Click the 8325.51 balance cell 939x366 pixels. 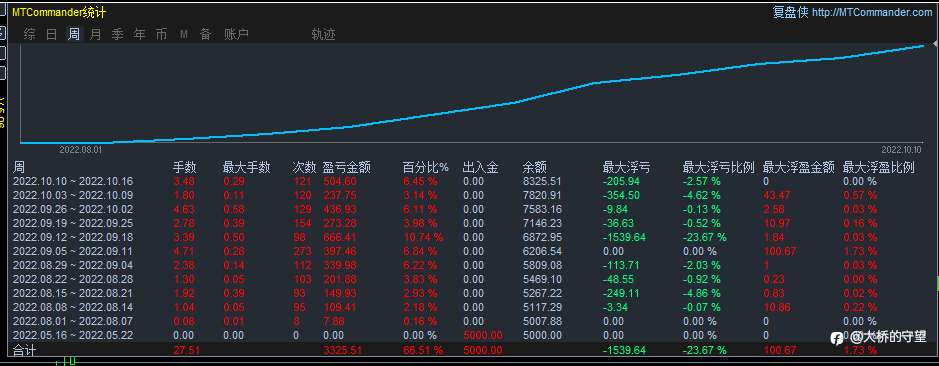click(543, 181)
